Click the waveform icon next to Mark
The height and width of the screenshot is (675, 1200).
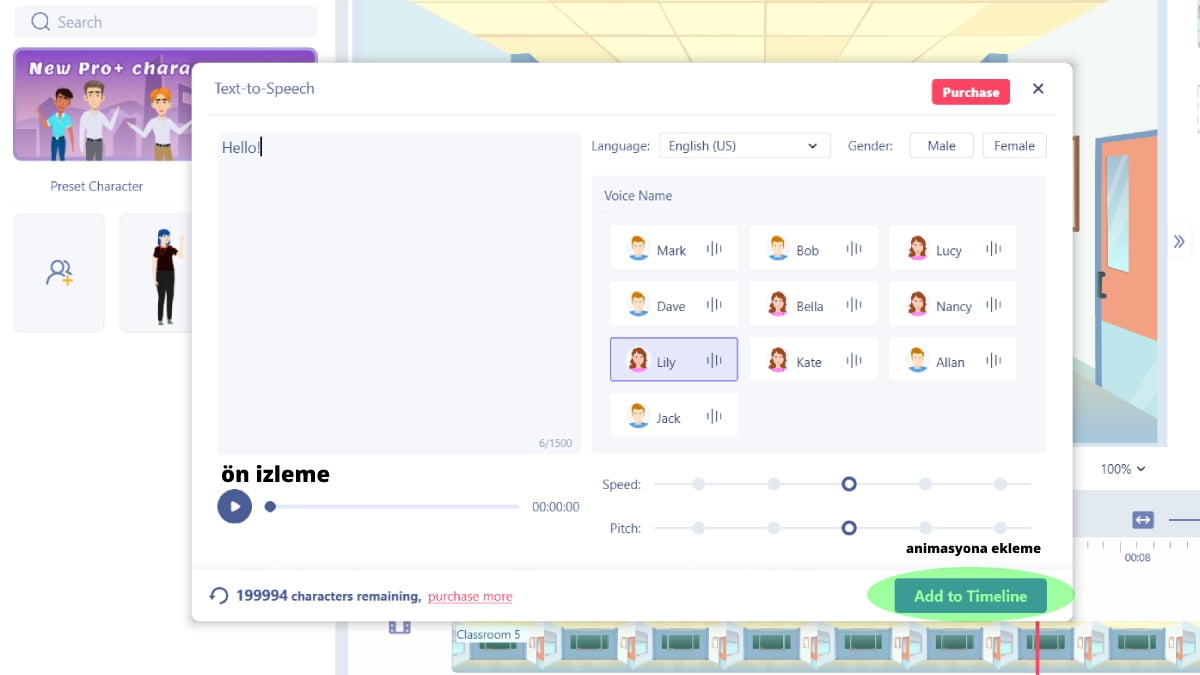(714, 249)
